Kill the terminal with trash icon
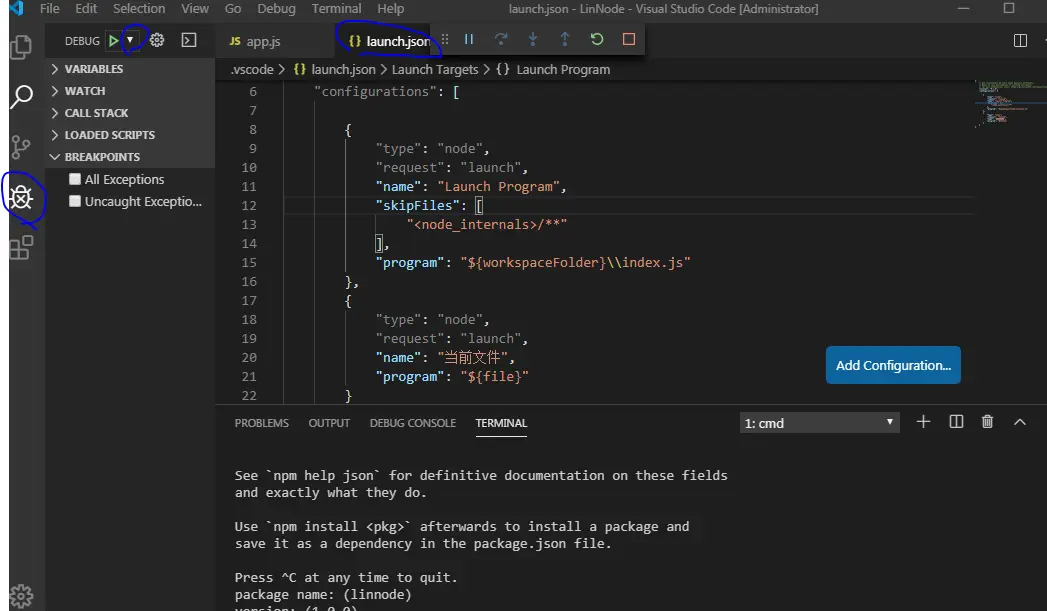Screen dimensions: 1047x611 point(988,421)
